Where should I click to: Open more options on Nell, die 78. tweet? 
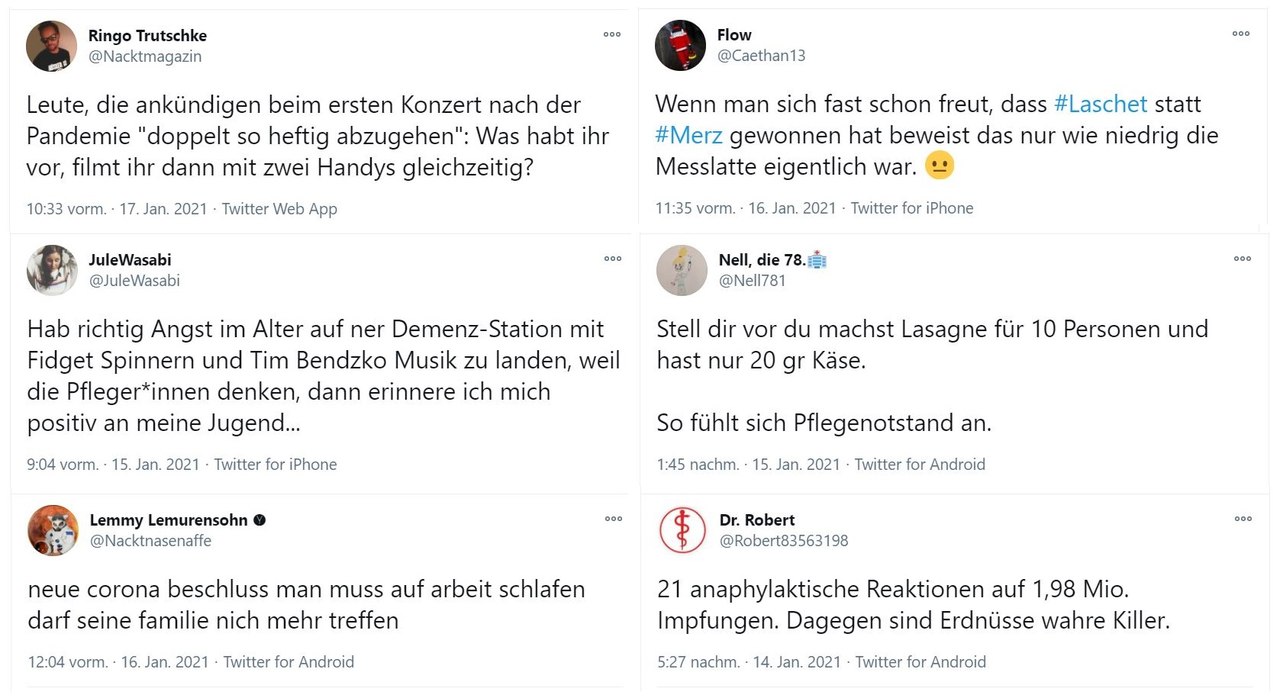tap(1242, 259)
